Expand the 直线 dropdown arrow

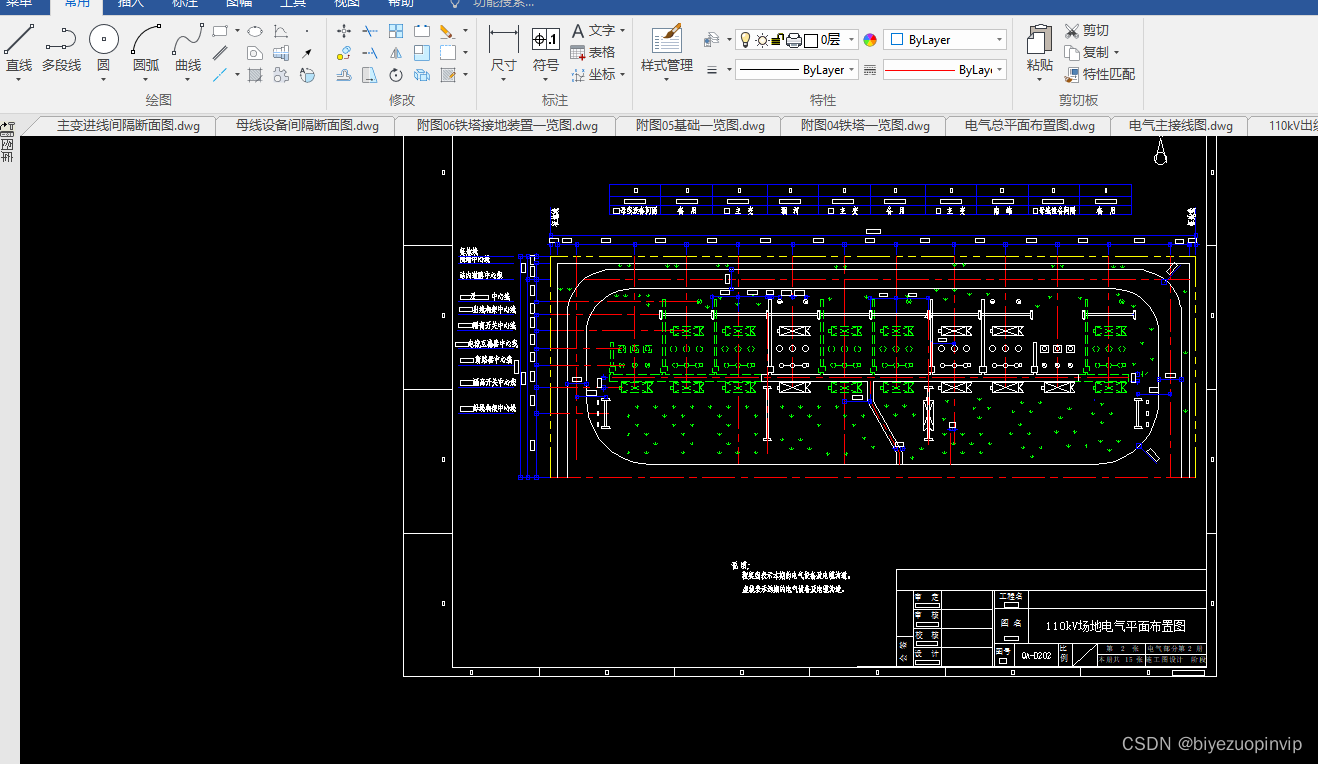tap(19, 81)
